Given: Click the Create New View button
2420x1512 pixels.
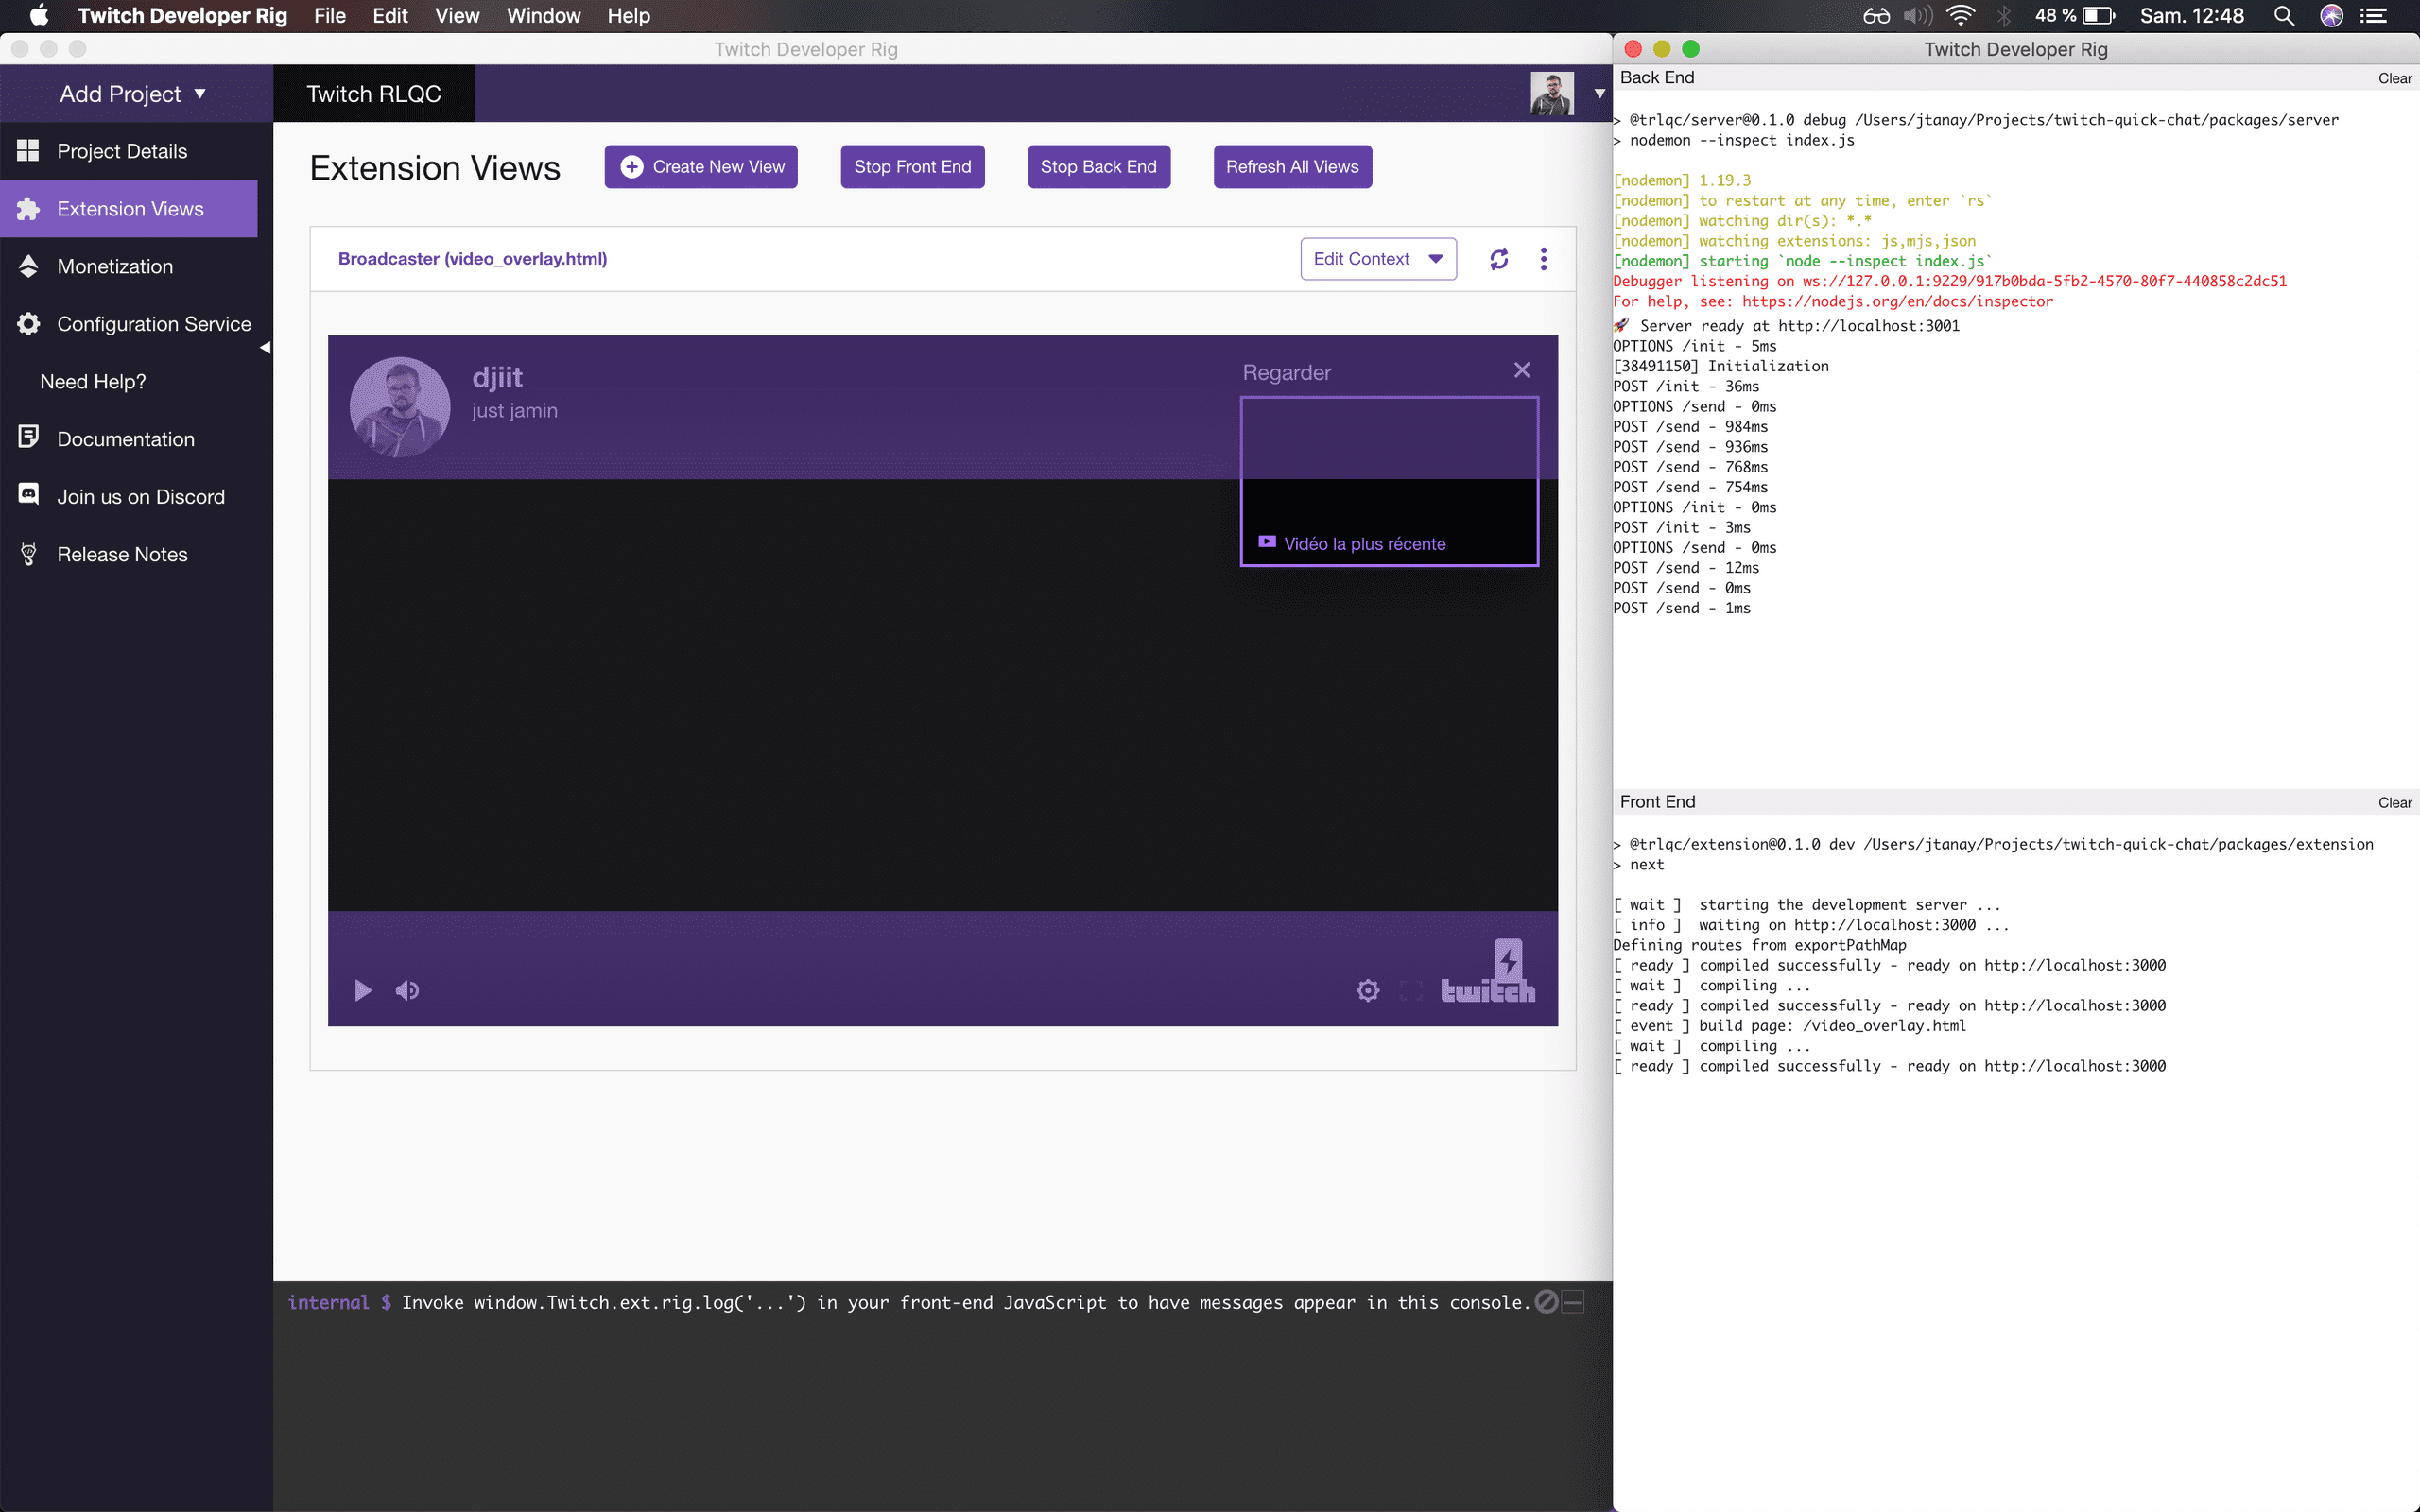Looking at the screenshot, I should coord(701,167).
